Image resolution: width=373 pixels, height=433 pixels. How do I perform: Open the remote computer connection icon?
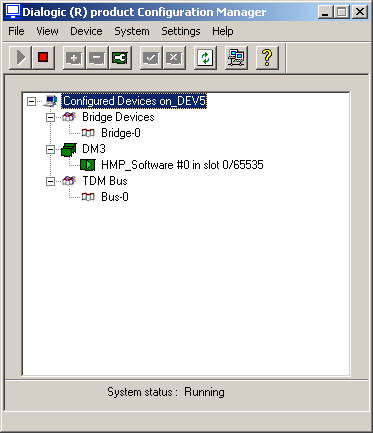(236, 58)
